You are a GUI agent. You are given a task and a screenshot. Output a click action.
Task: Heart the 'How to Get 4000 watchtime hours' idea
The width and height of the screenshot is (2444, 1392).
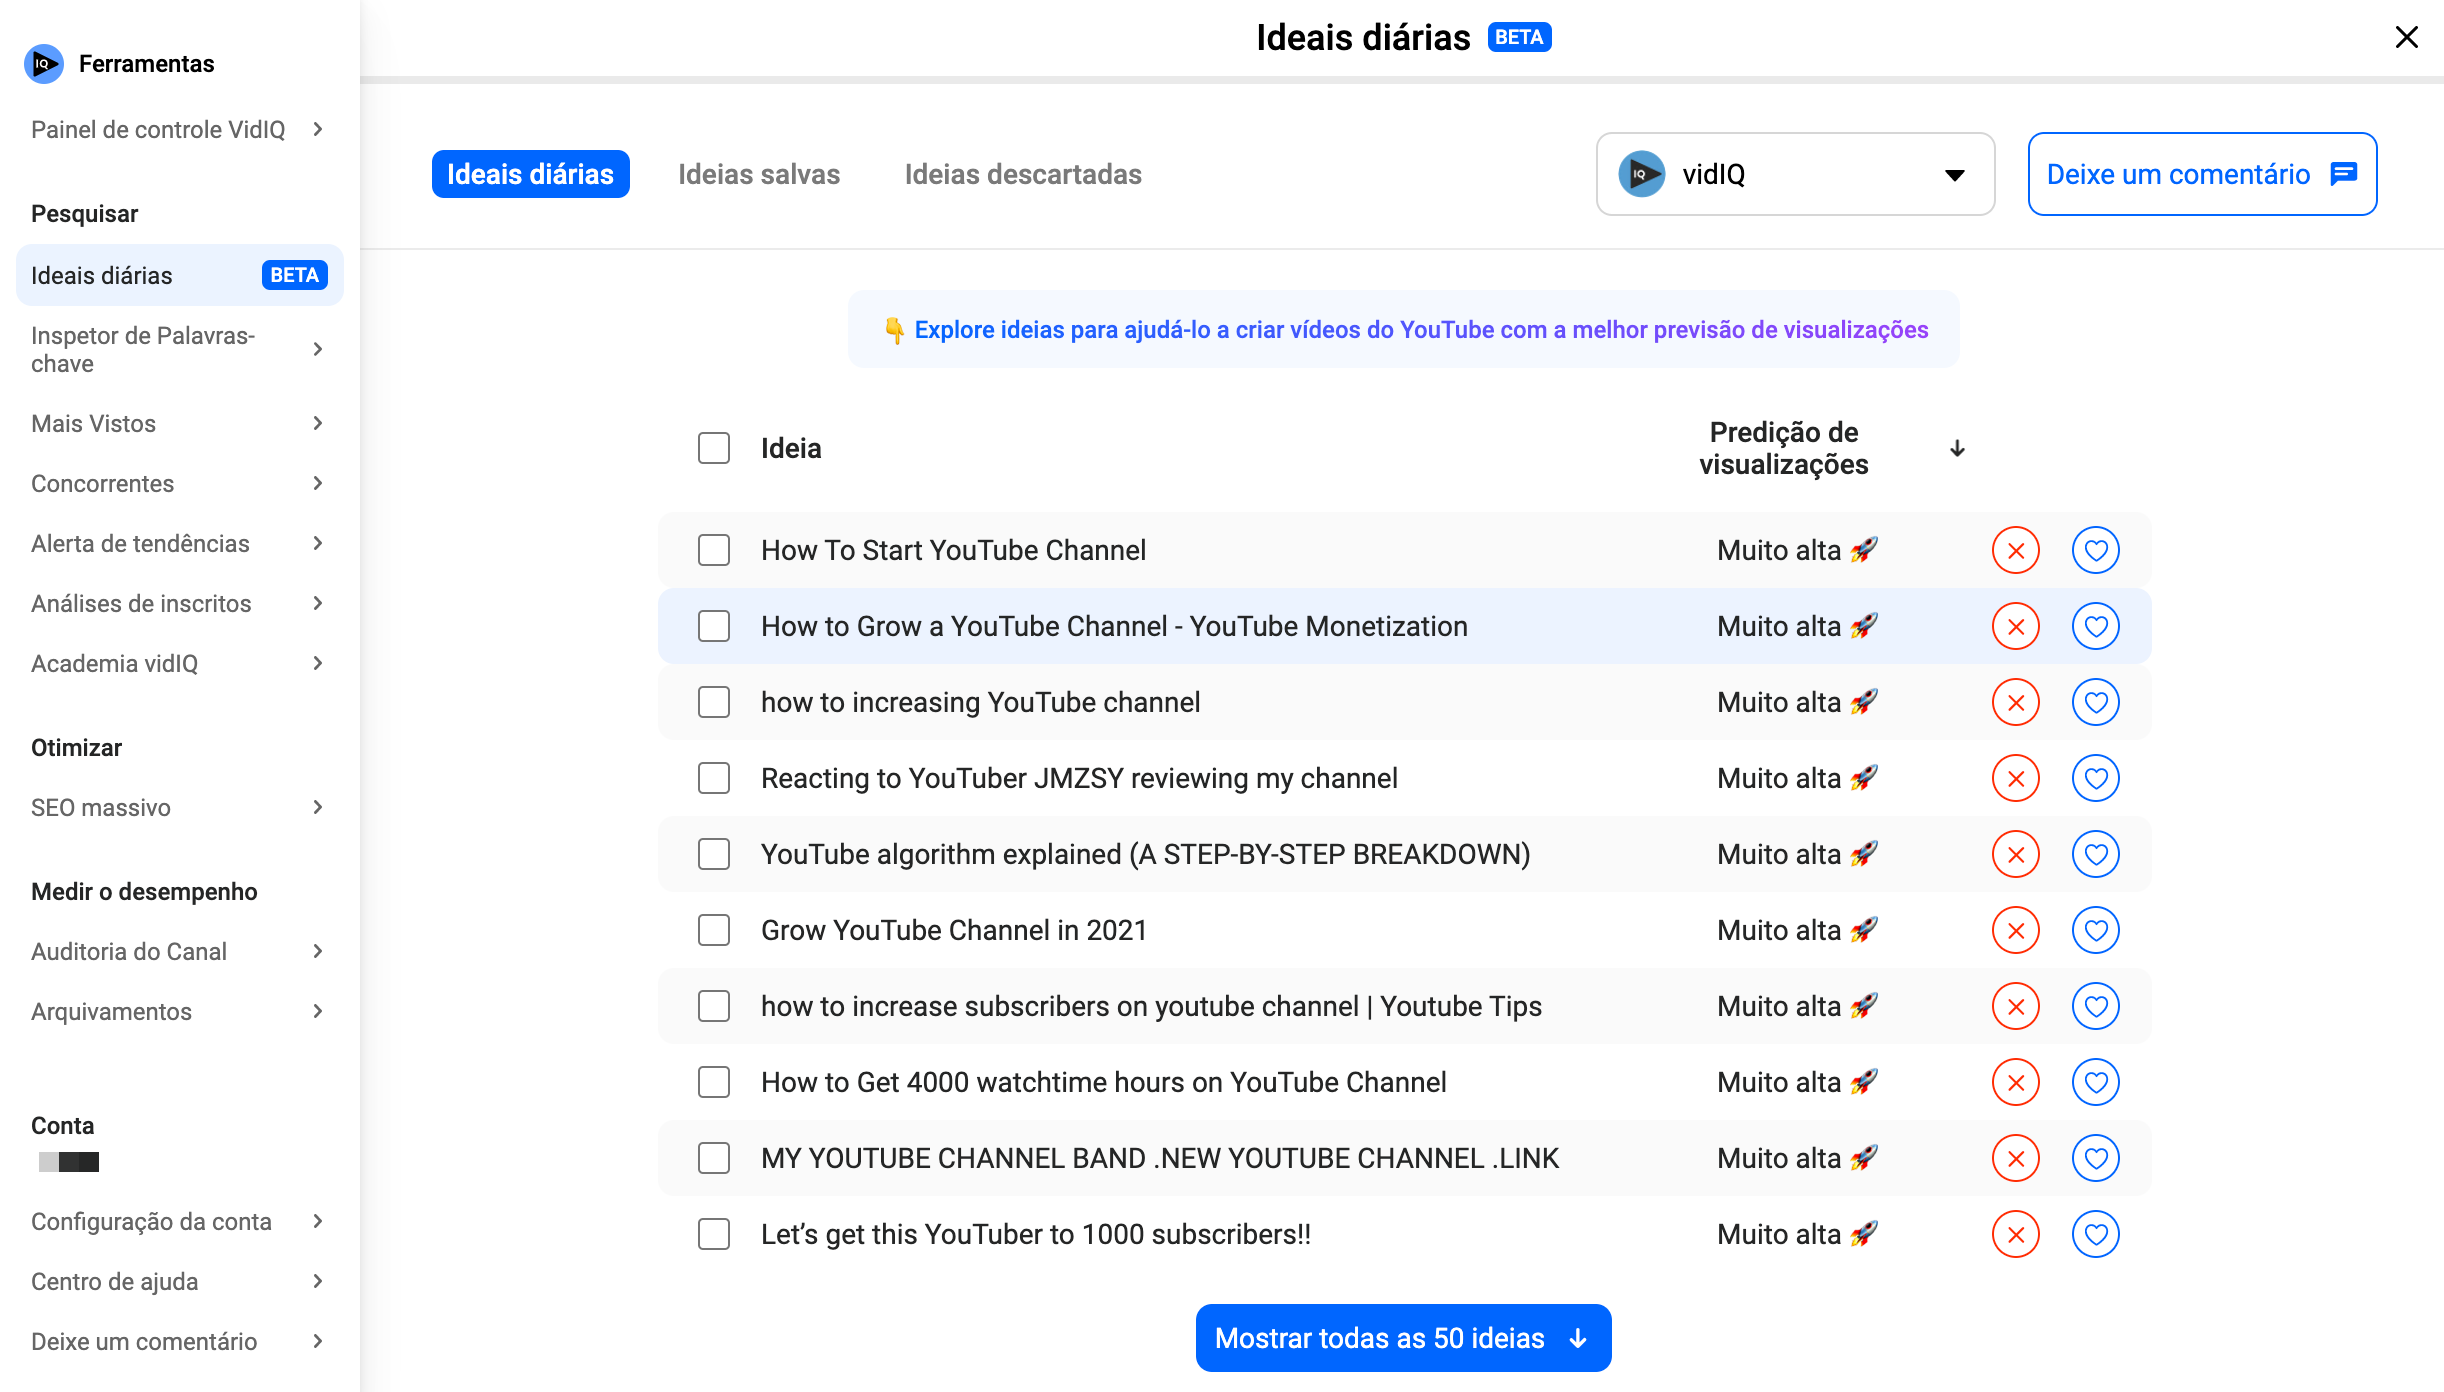tap(2095, 1082)
